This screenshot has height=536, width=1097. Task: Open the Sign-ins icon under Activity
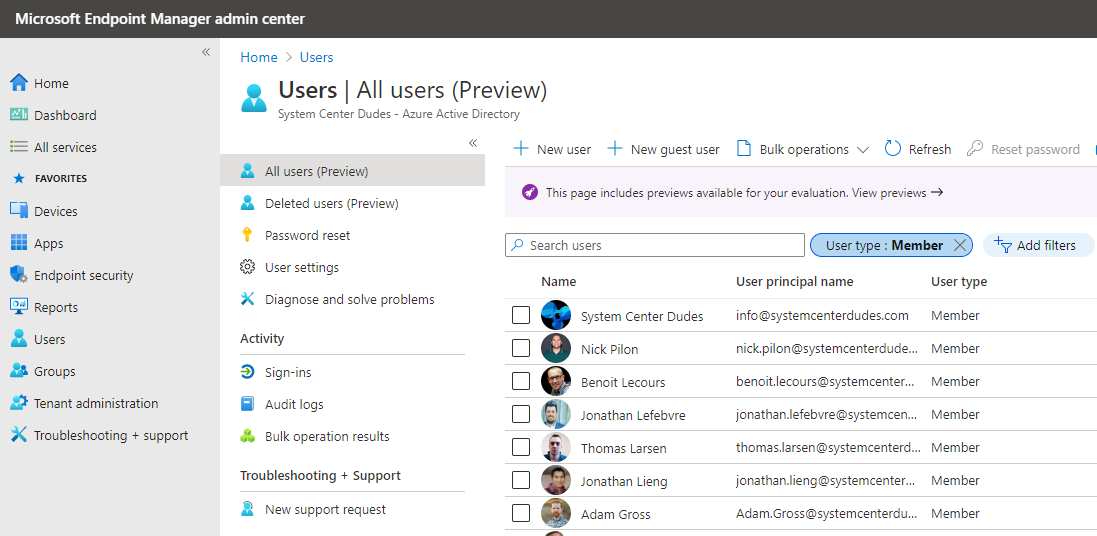pos(247,372)
